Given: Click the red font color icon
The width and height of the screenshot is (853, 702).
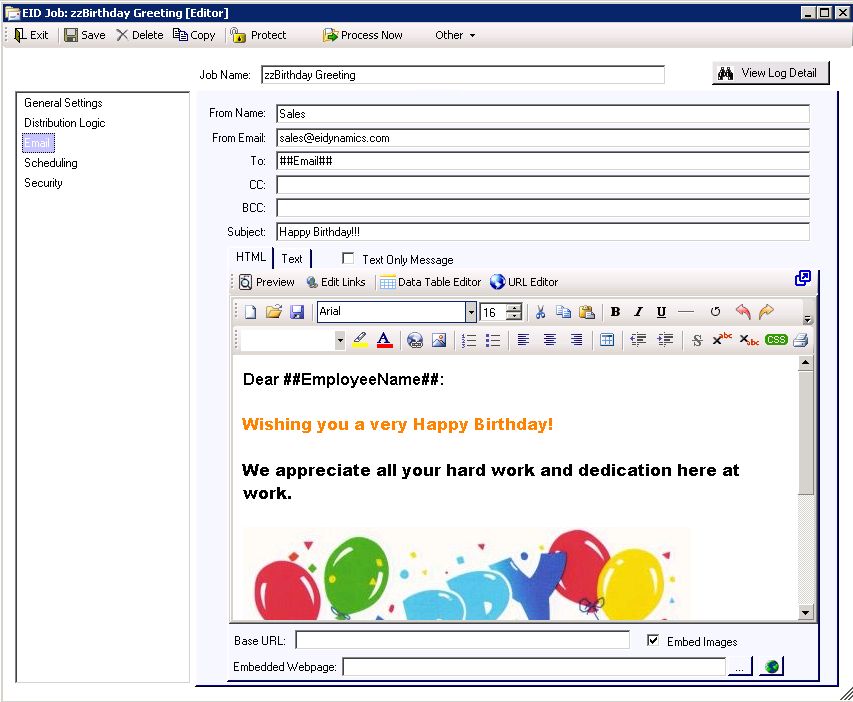Looking at the screenshot, I should coord(384,340).
